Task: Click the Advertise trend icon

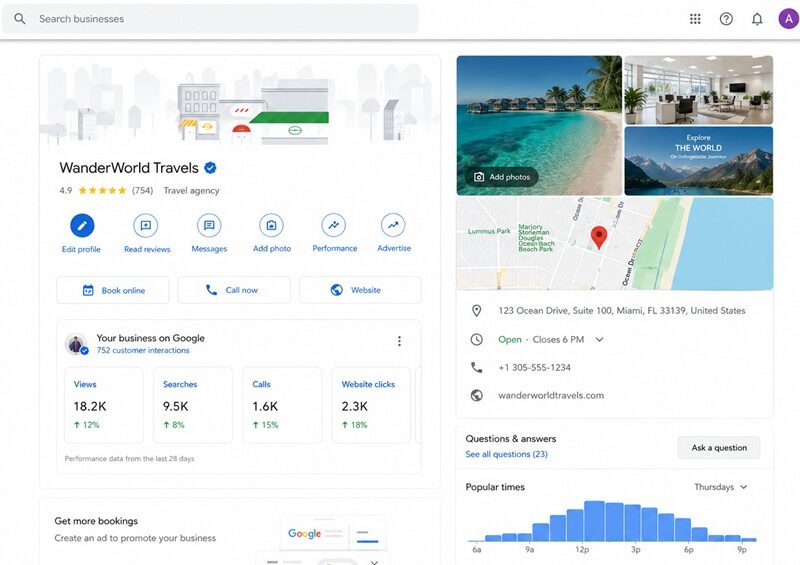Action: [x=393, y=225]
